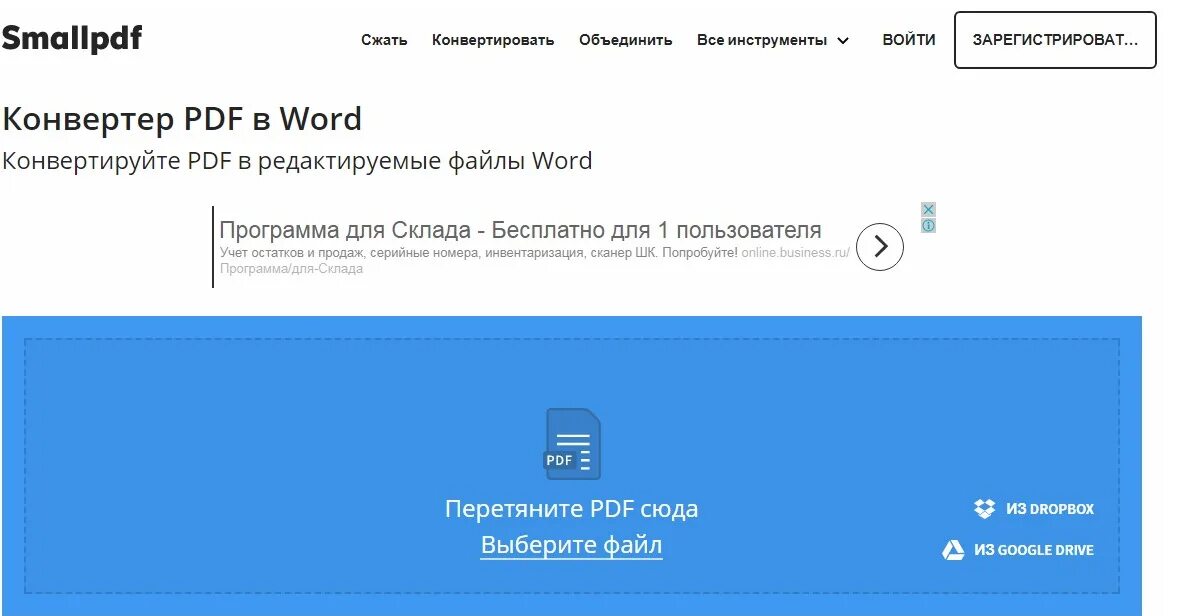The height and width of the screenshot is (616, 1180).
Task: Click the Конвертер PDF в Word heading
Action: [x=182, y=119]
